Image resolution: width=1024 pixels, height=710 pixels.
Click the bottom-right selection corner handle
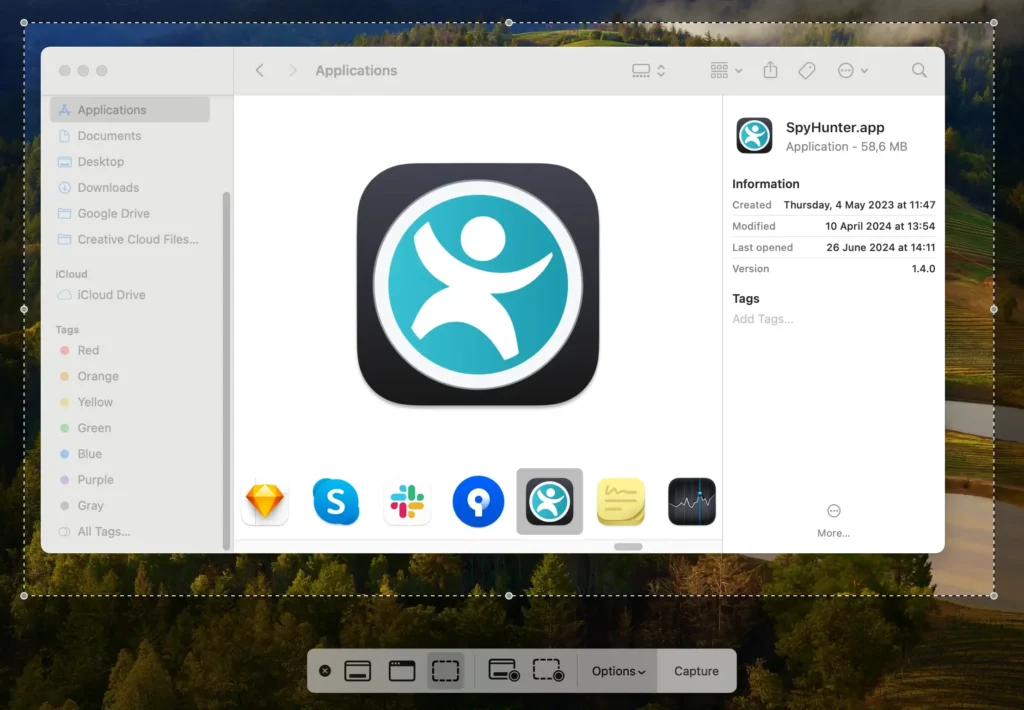(994, 596)
